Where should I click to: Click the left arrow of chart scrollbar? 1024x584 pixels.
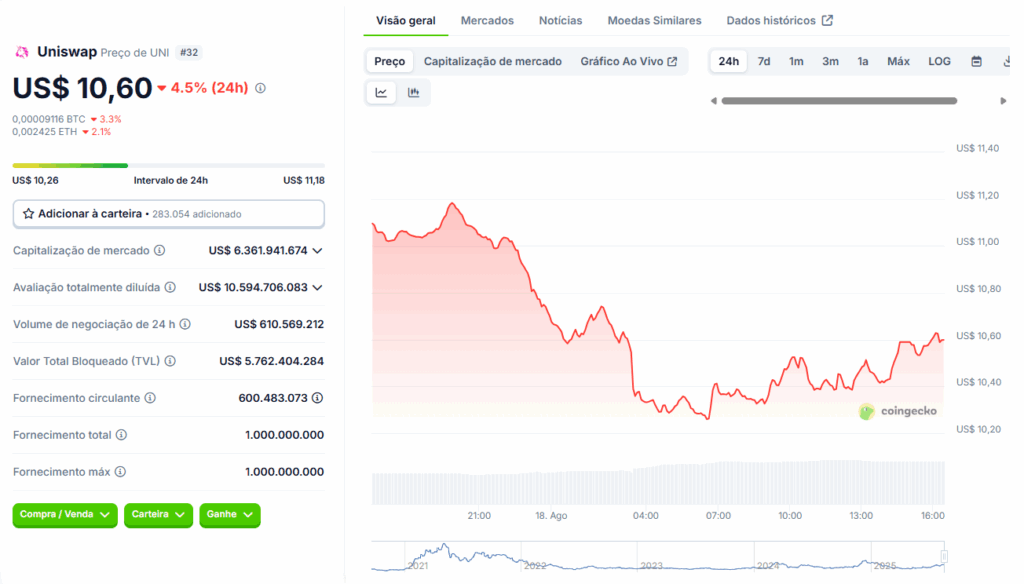coord(714,101)
